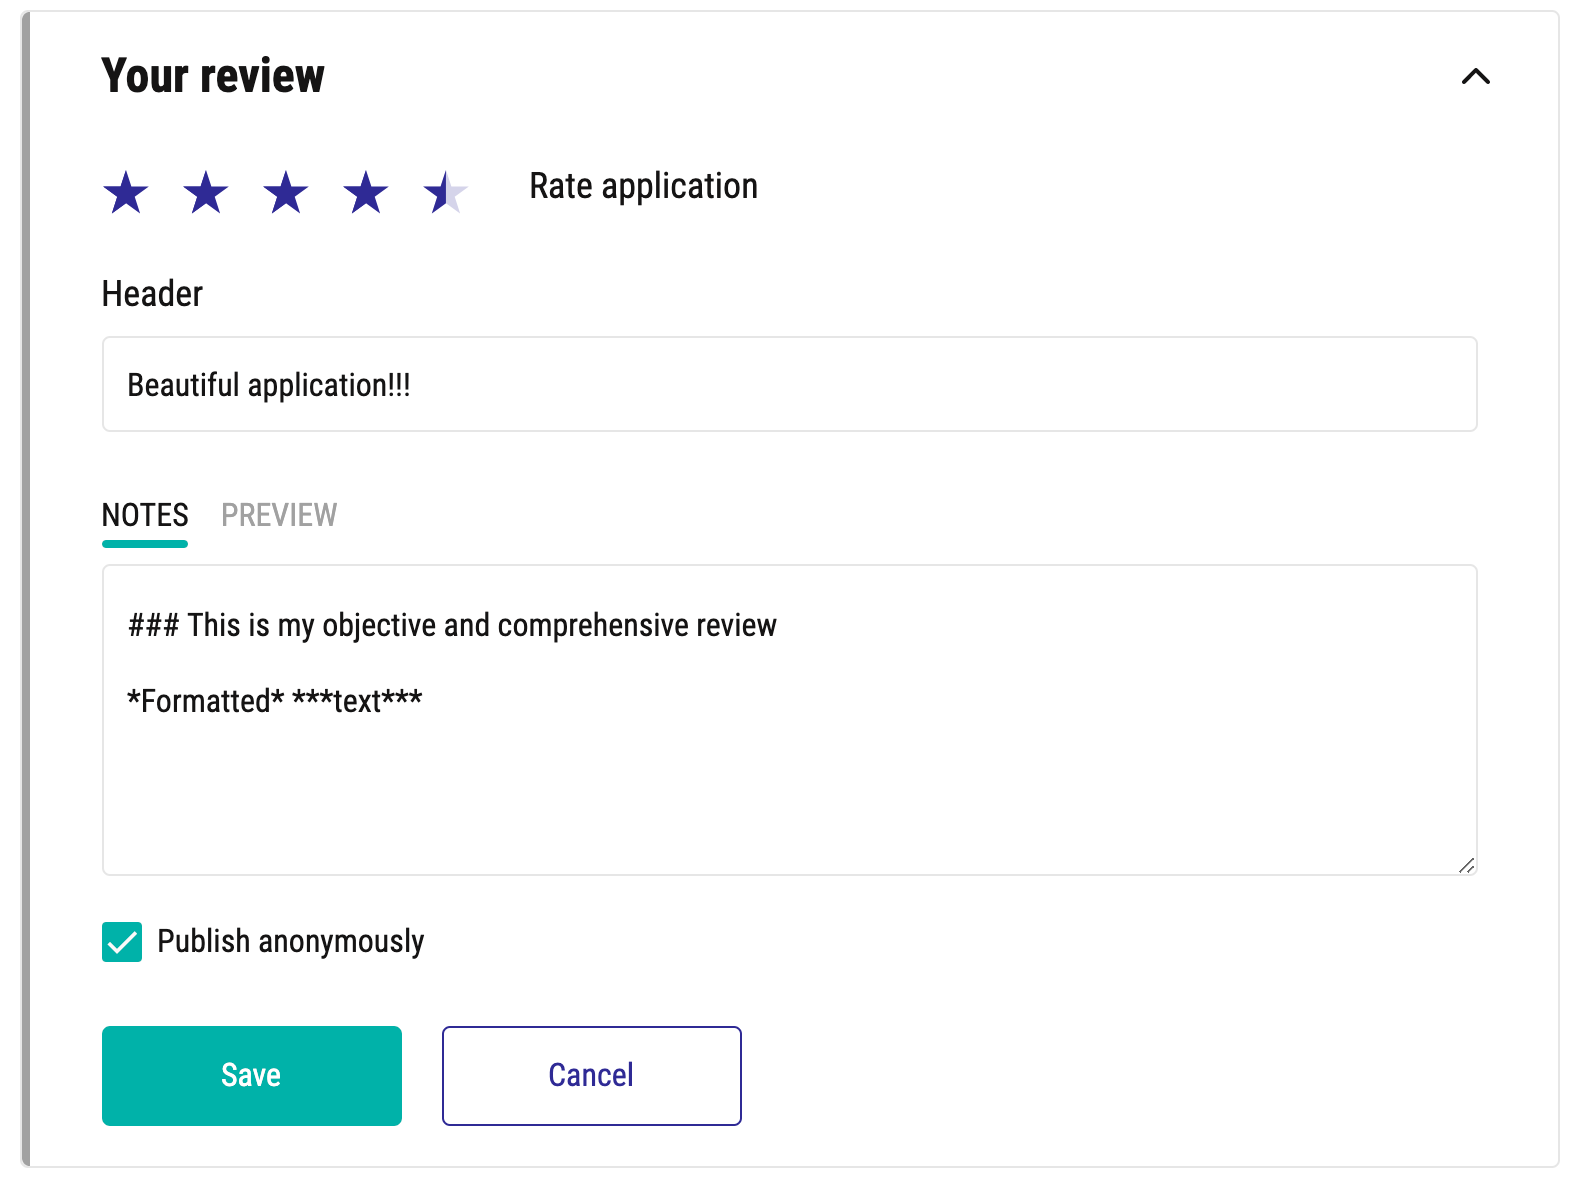
Task: Place cursor after Beautiful application!!! text
Action: point(414,385)
